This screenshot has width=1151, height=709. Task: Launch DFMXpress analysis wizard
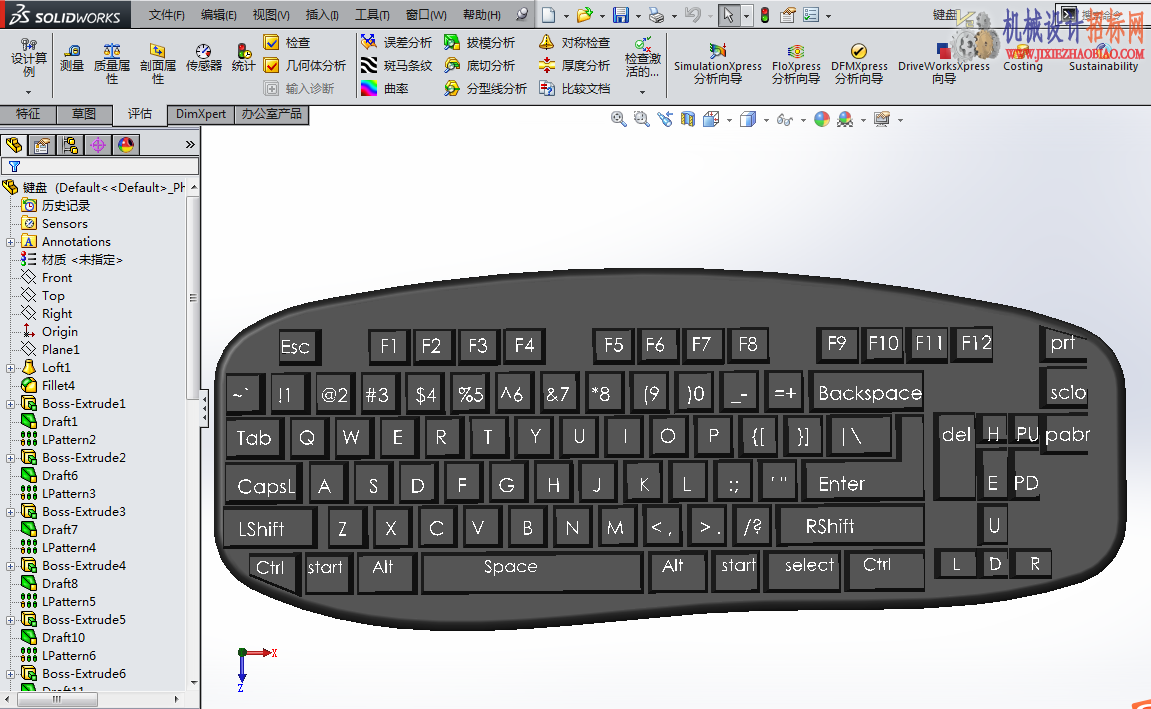tap(859, 63)
